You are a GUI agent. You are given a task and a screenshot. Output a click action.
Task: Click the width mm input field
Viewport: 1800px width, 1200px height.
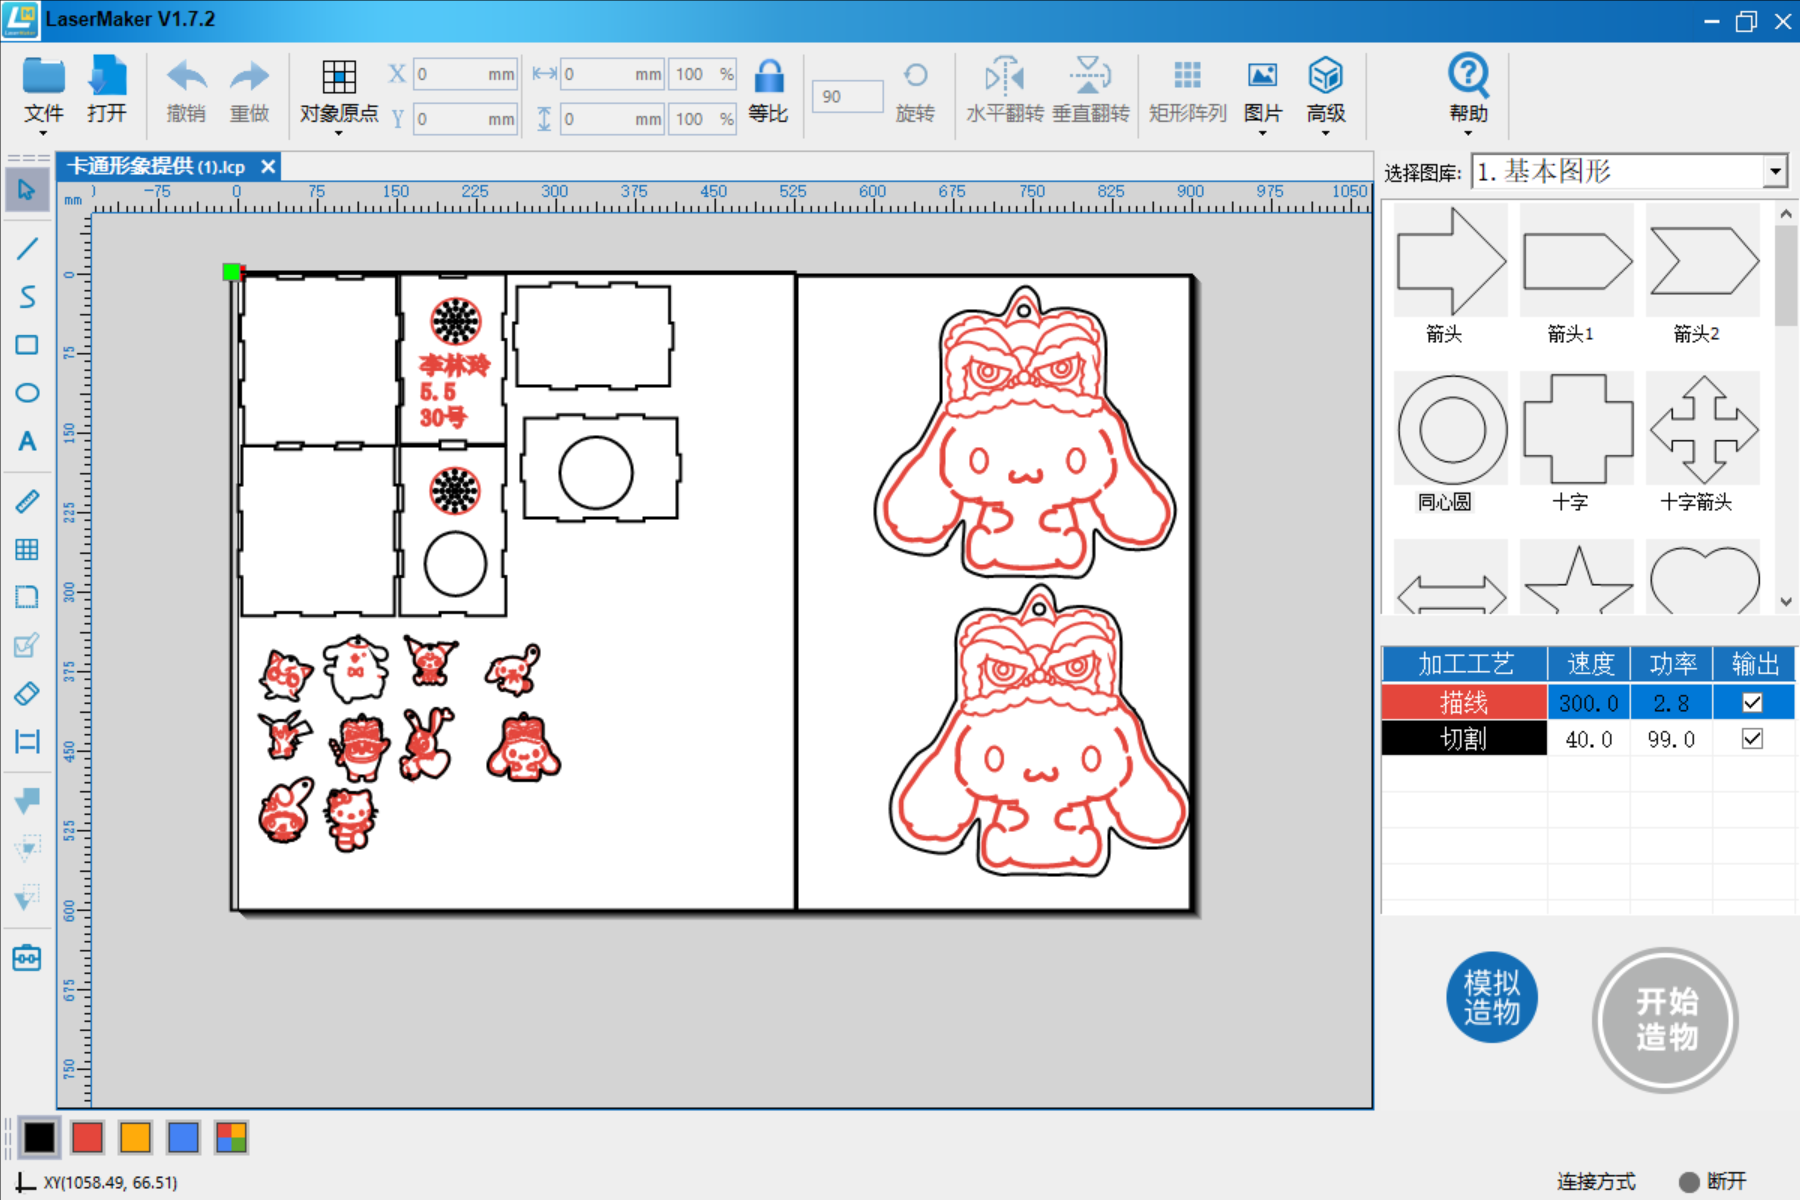pyautogui.click(x=612, y=74)
